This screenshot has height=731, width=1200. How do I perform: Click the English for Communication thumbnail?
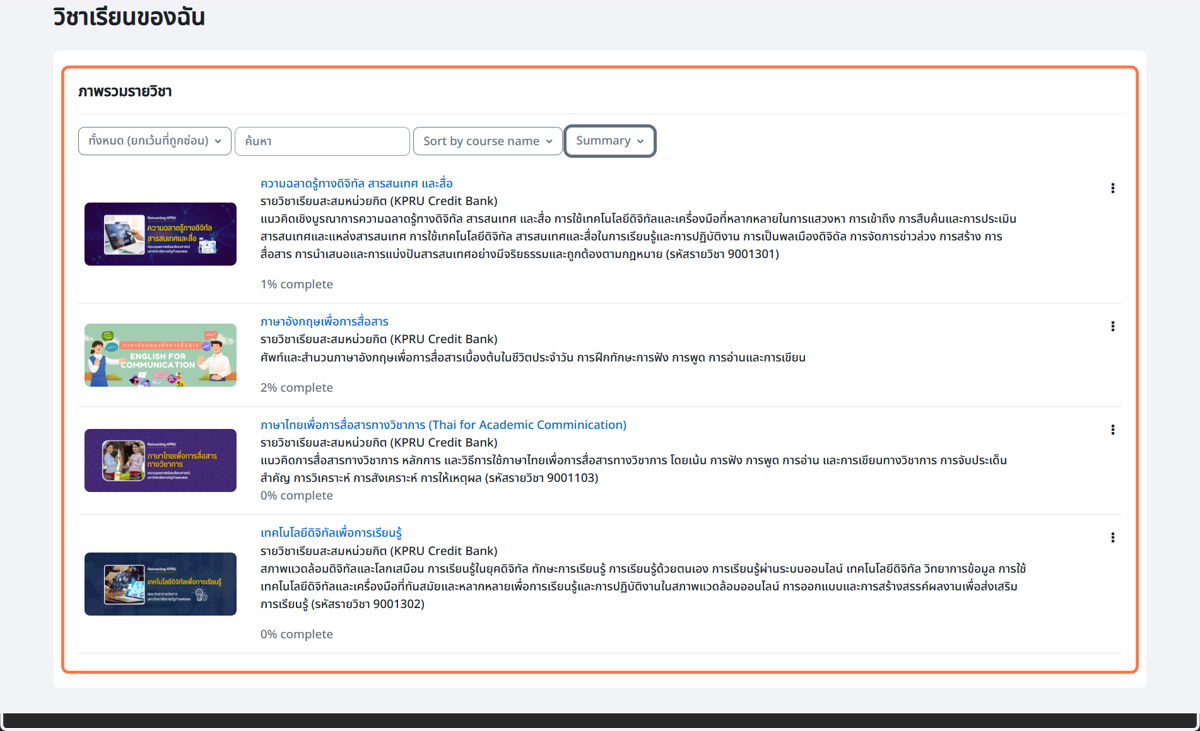click(x=160, y=355)
